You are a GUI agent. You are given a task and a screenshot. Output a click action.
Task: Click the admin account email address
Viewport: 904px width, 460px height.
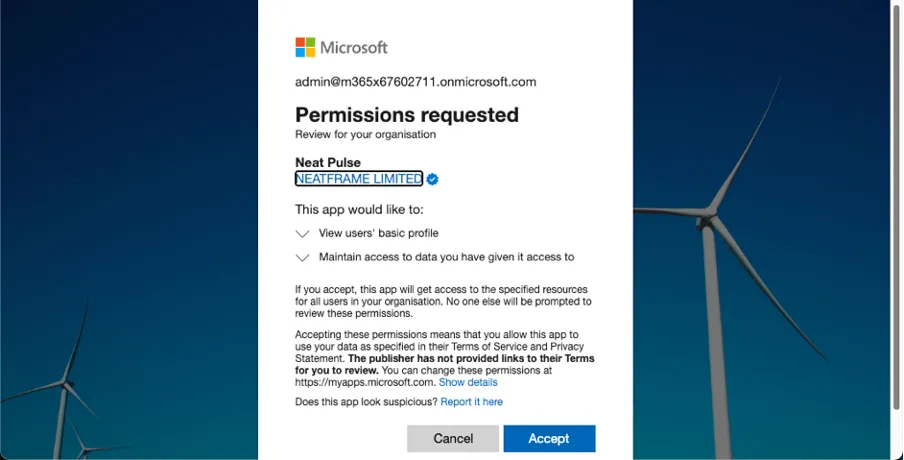tap(415, 82)
